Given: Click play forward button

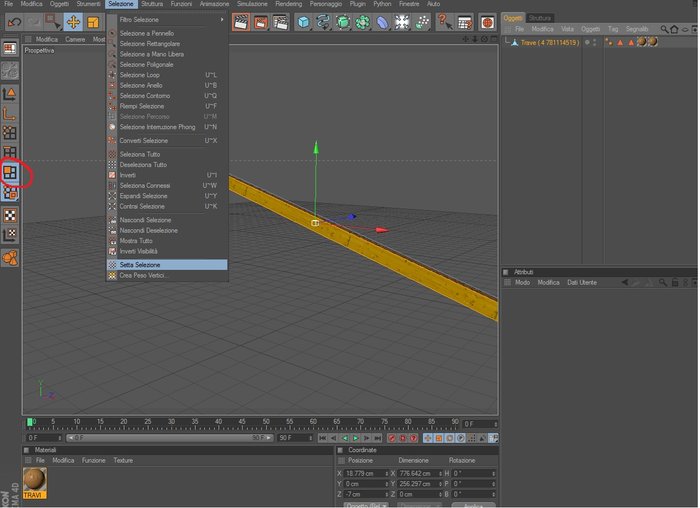Looking at the screenshot, I should 356,438.
